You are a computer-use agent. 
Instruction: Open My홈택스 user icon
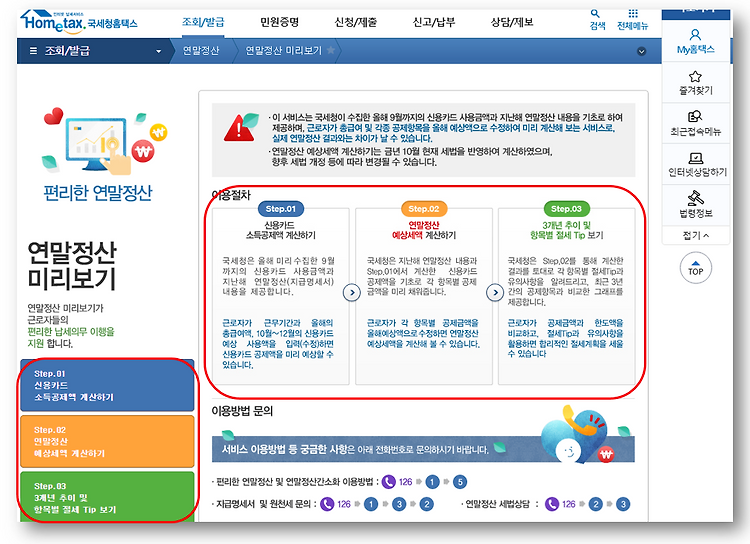(695, 34)
